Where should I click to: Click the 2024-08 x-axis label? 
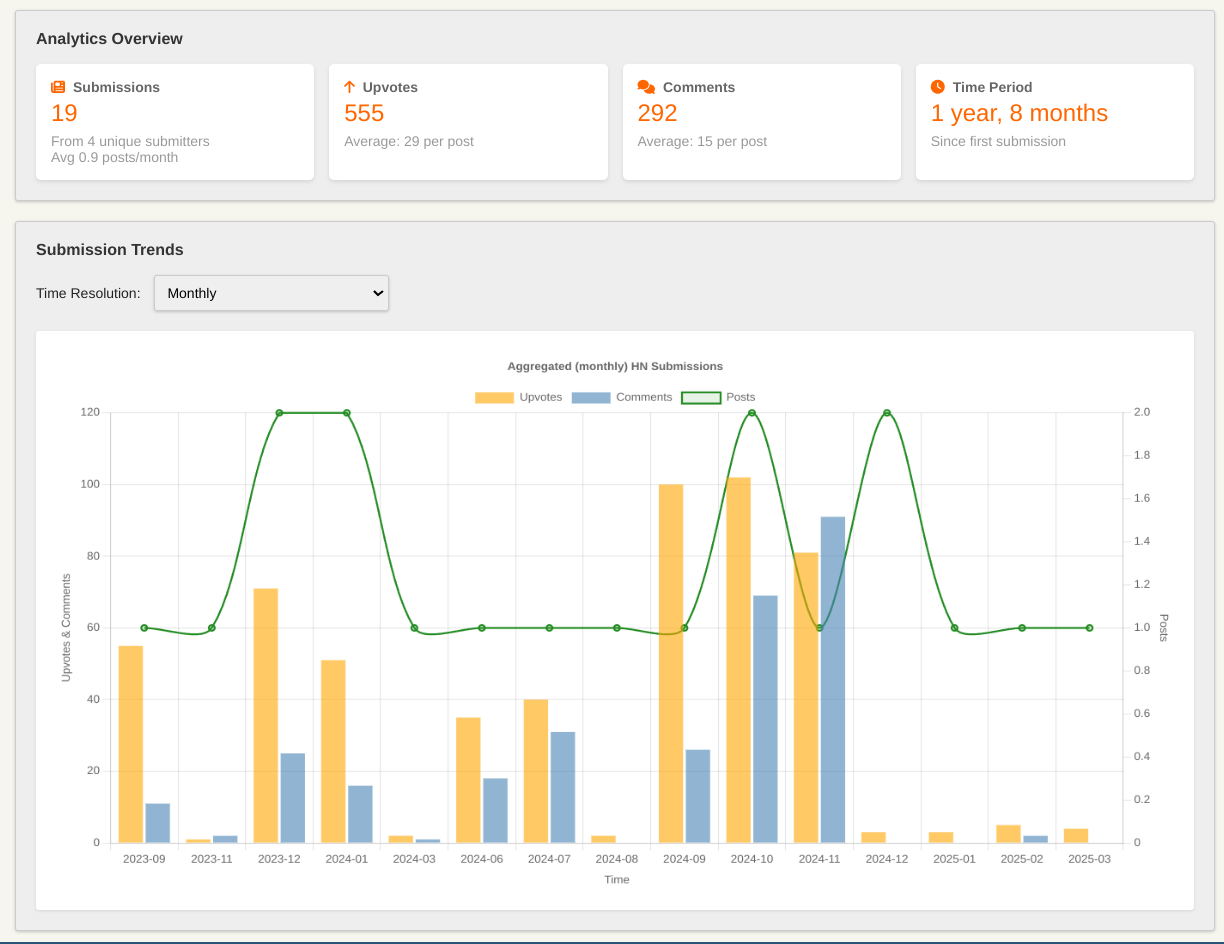click(617, 859)
